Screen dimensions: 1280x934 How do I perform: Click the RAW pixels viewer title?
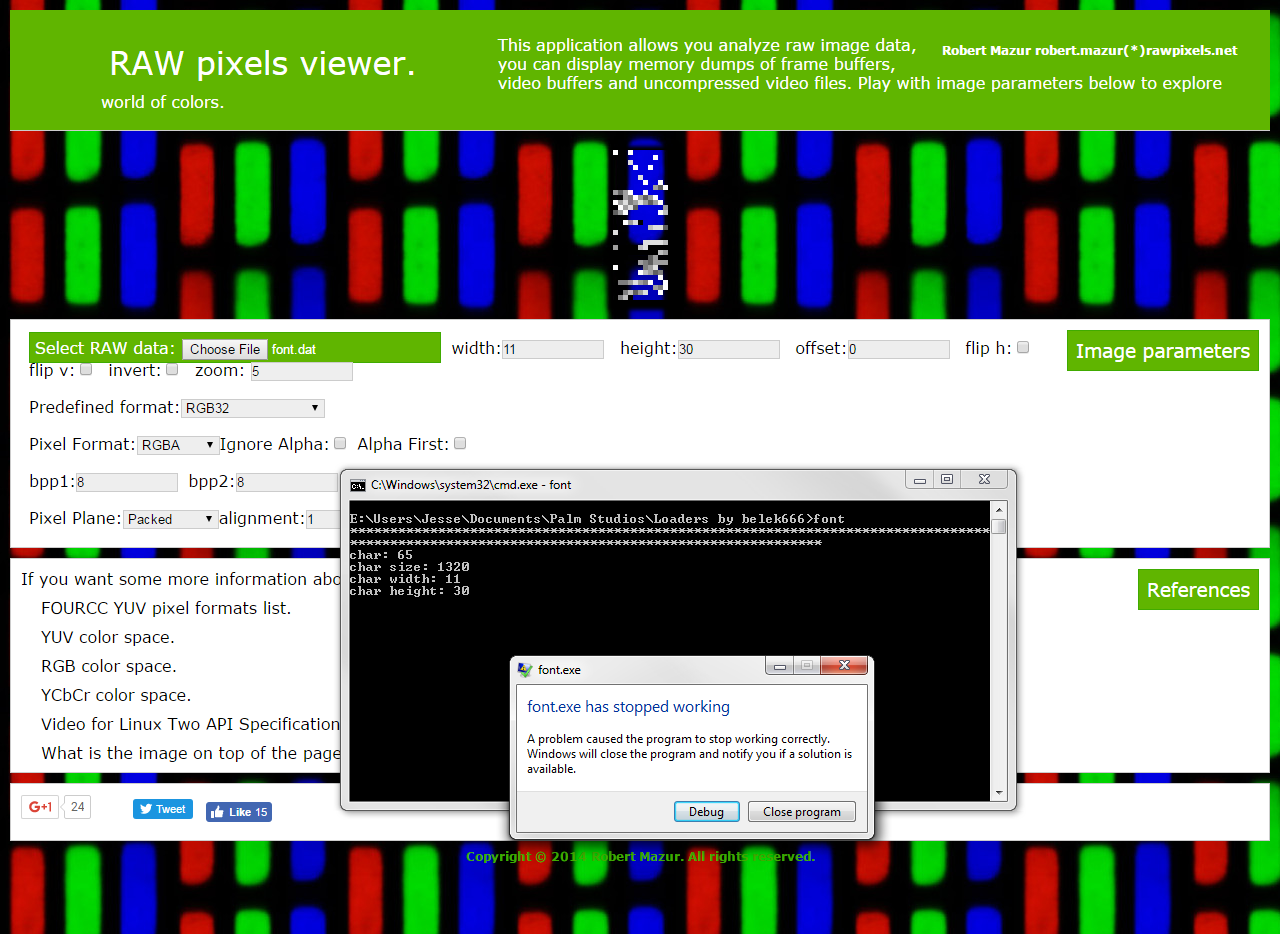pyautogui.click(x=262, y=64)
